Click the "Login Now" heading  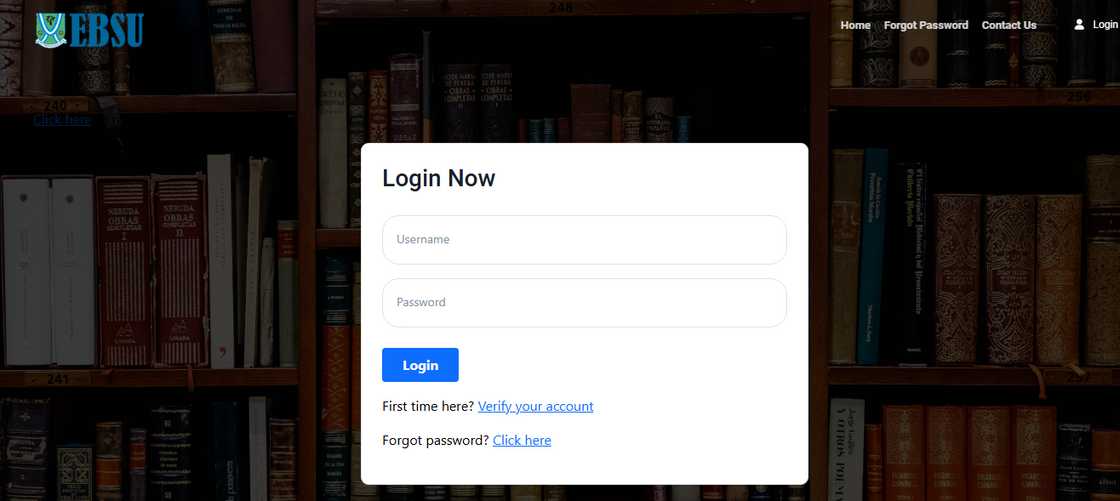coord(439,178)
